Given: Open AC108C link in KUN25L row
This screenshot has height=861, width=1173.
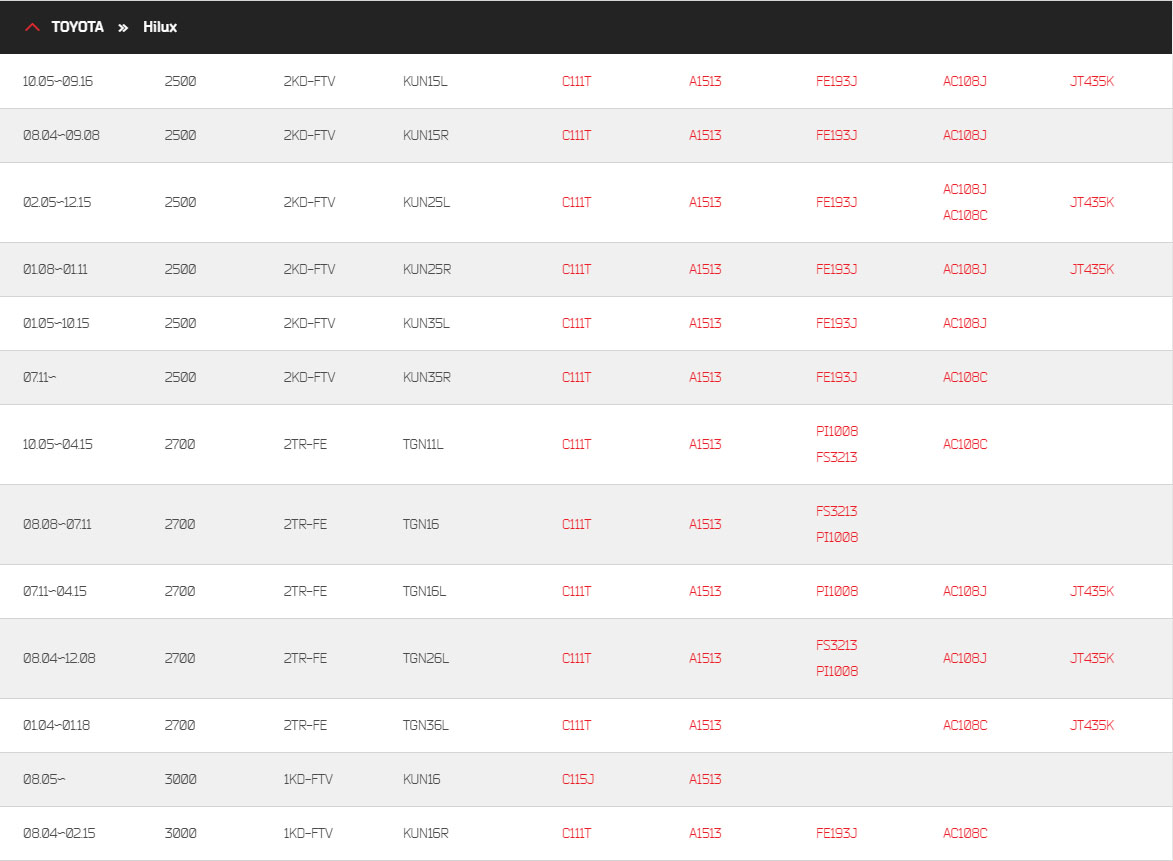Looking at the screenshot, I should (x=965, y=215).
